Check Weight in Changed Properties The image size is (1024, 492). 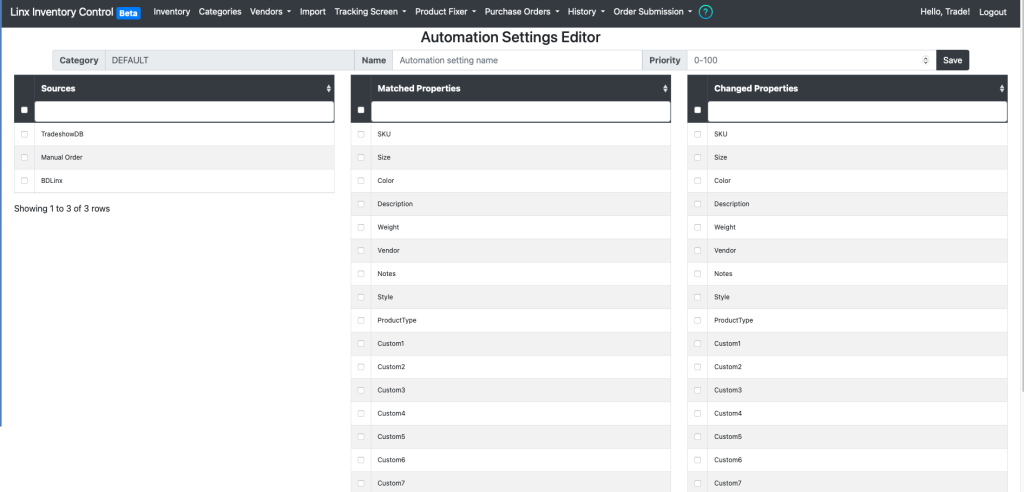point(697,227)
